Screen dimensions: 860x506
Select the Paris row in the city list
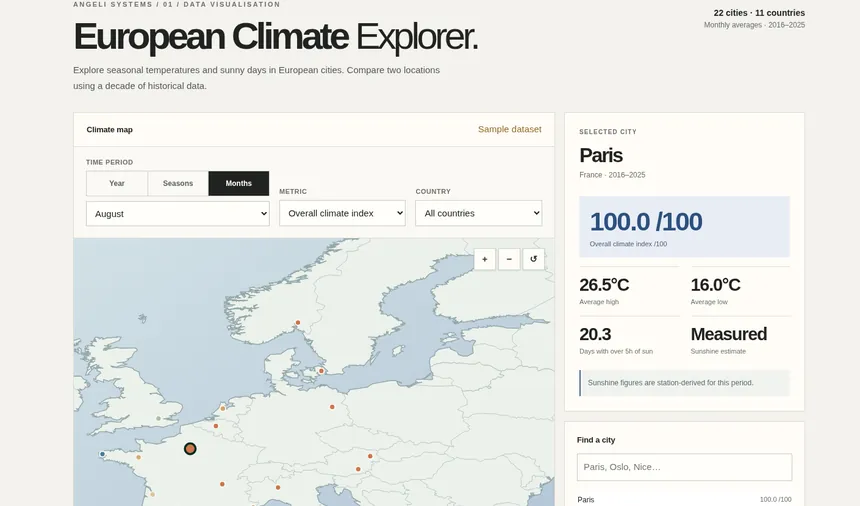click(x=684, y=499)
